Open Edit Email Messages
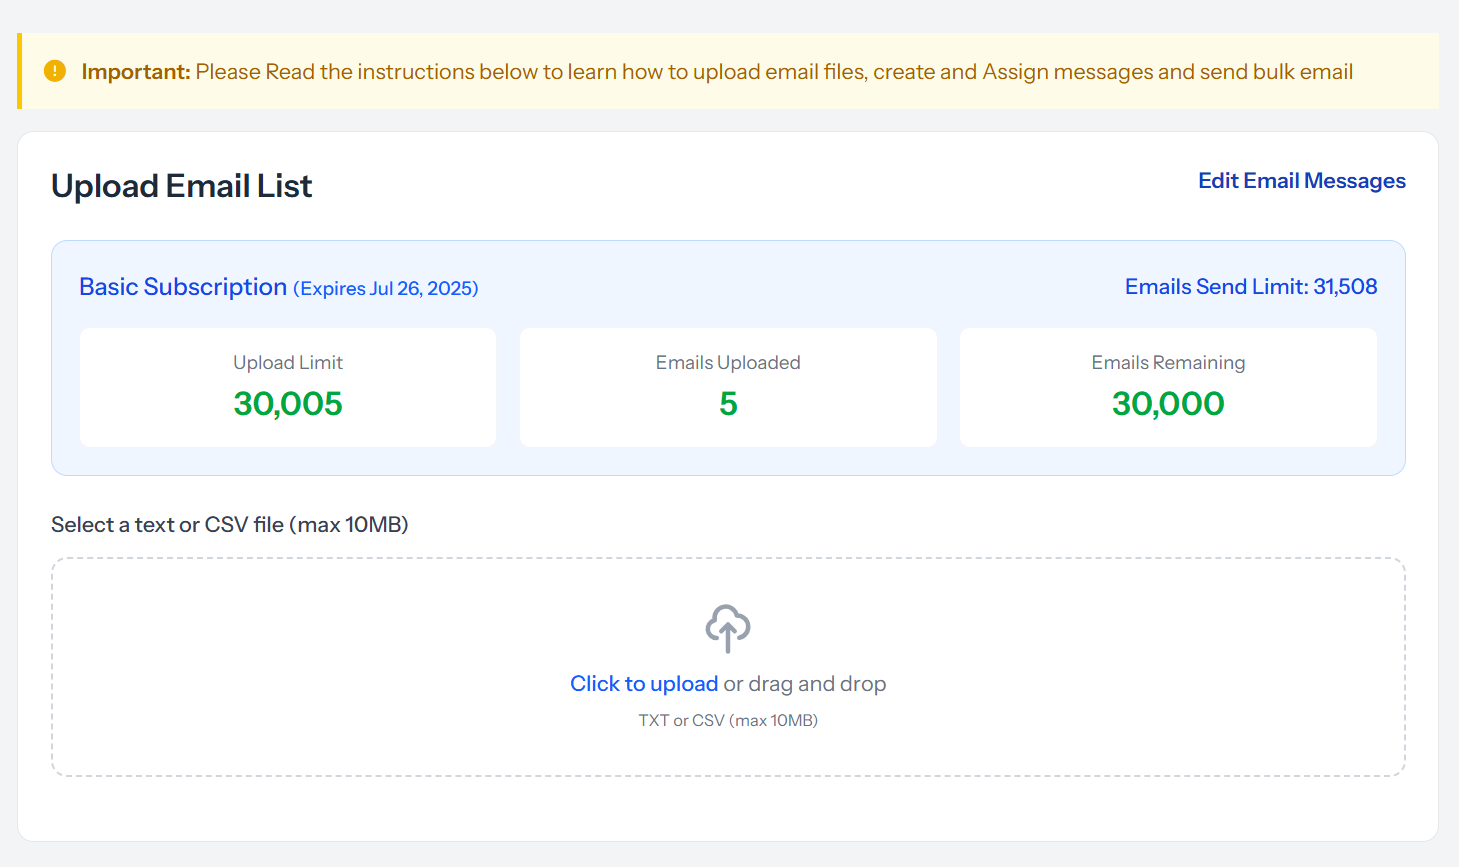 point(1301,180)
